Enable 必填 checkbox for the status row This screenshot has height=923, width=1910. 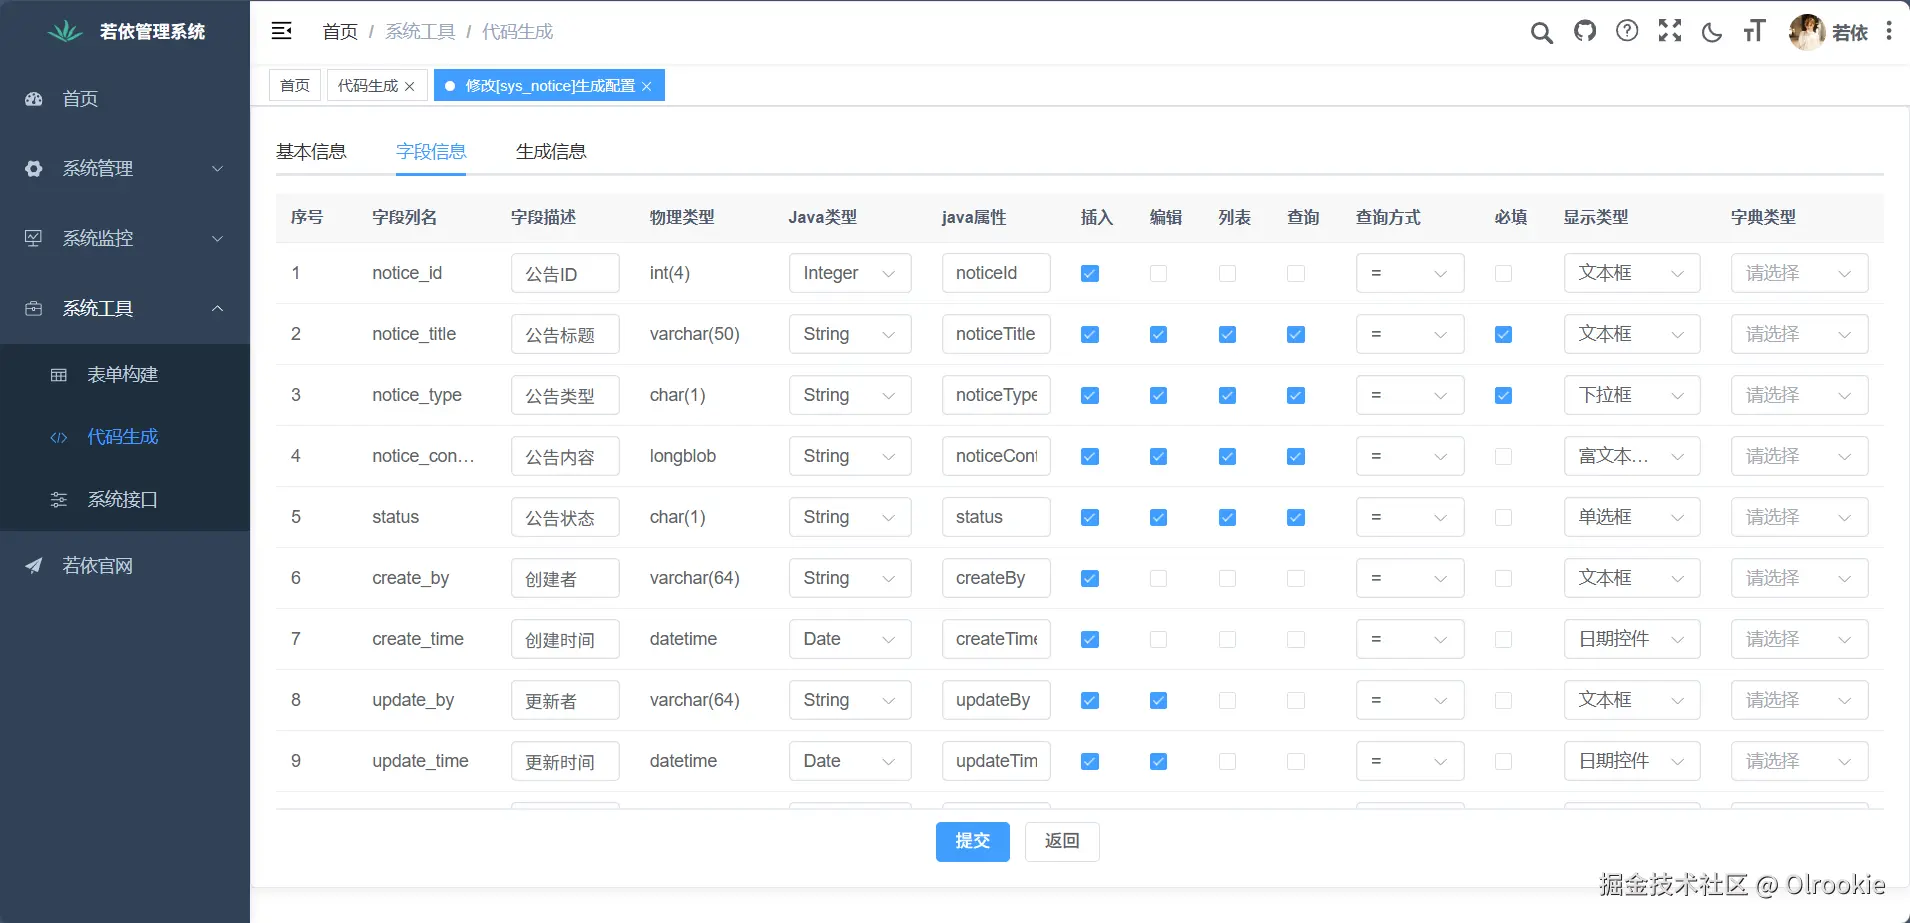(1504, 517)
